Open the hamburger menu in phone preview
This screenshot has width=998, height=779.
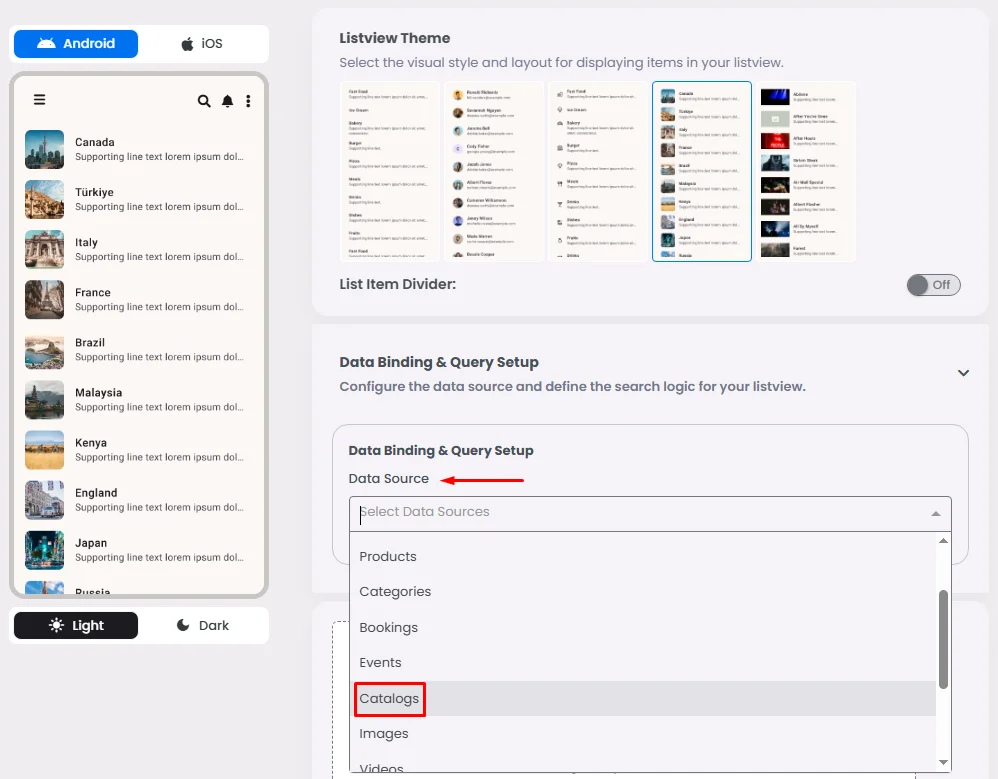coord(40,100)
